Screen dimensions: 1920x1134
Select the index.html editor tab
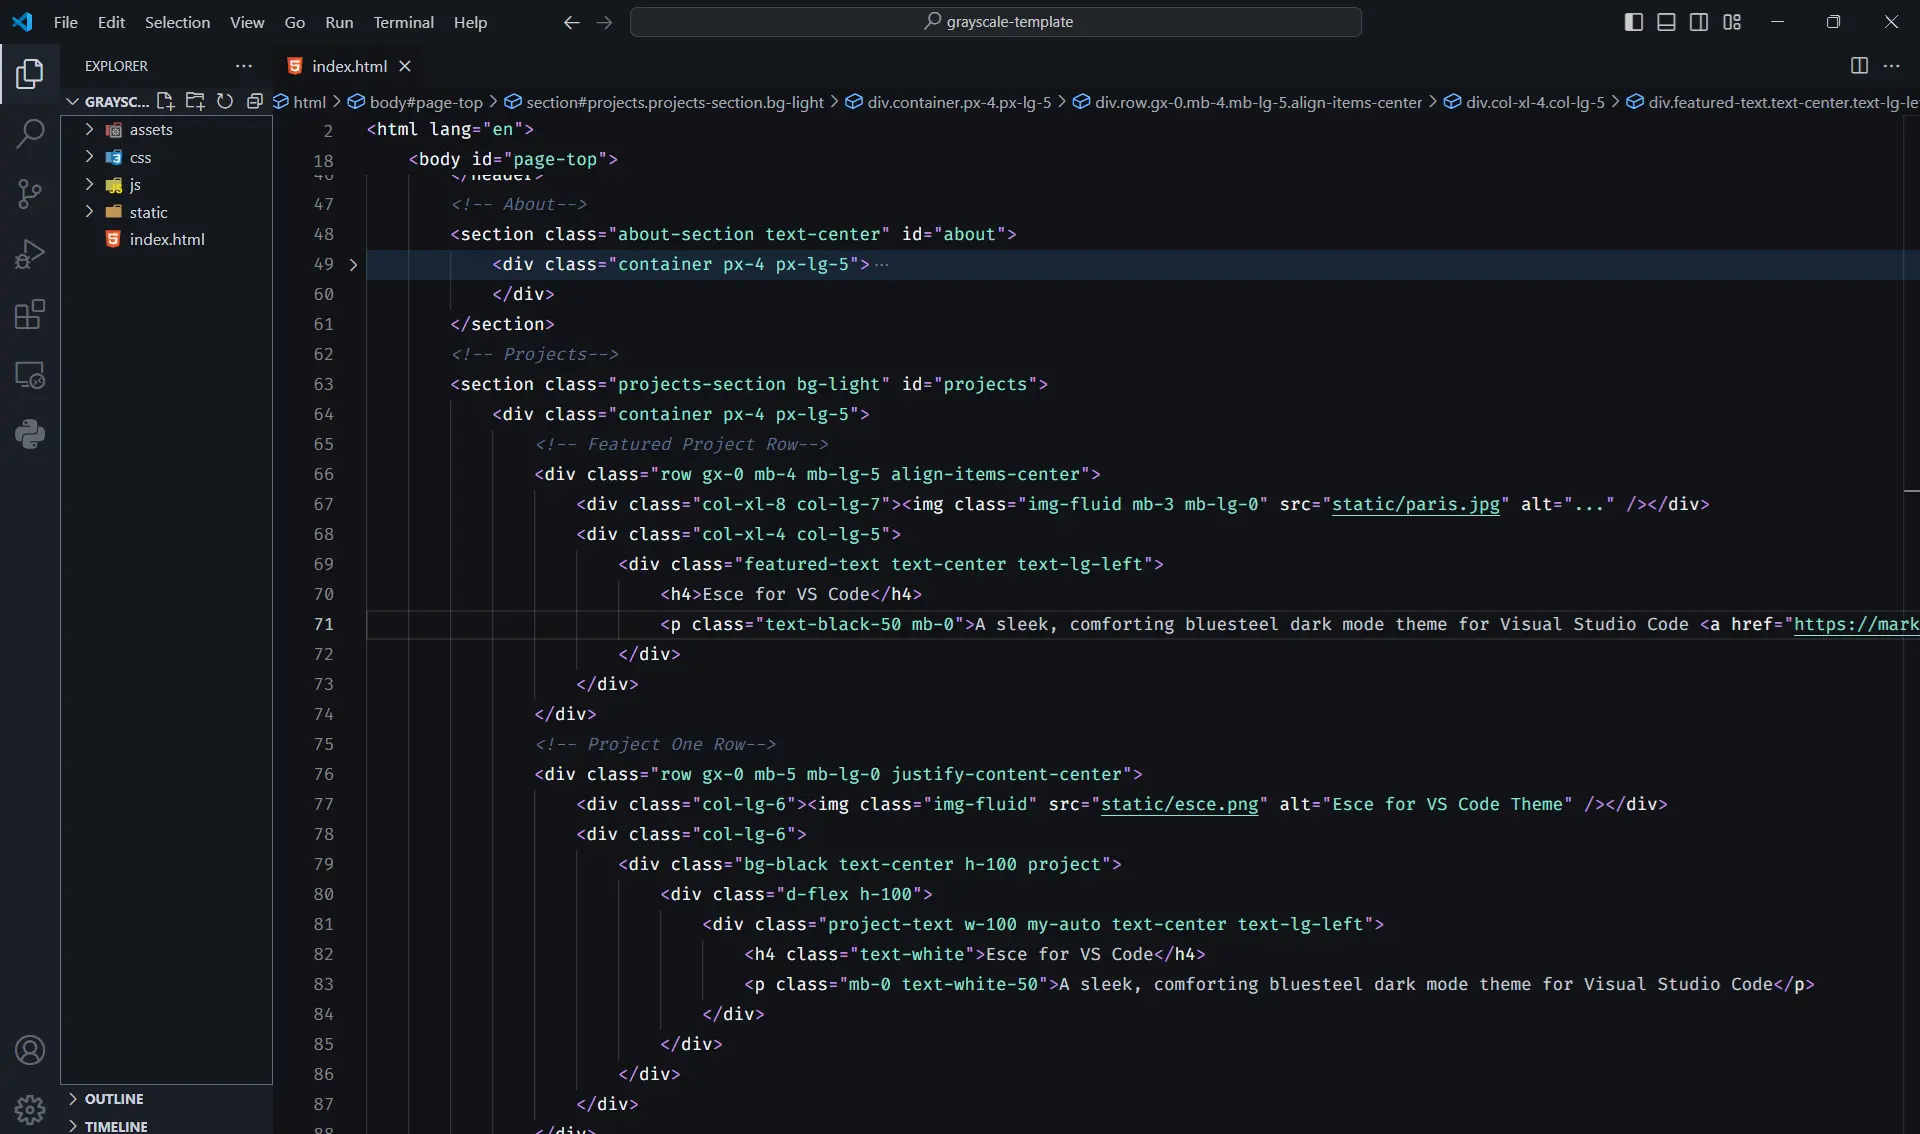(x=348, y=66)
